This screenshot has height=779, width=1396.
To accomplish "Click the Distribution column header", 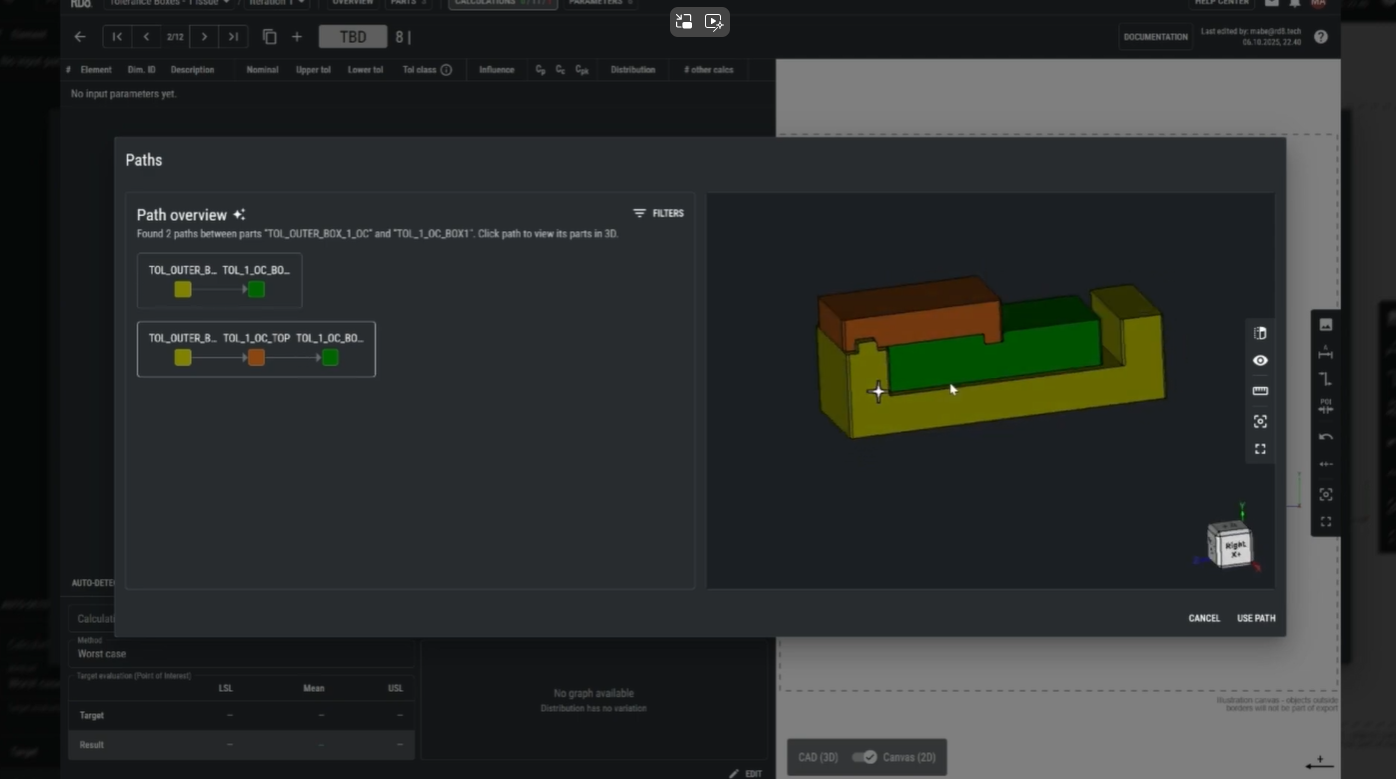I will (633, 70).
